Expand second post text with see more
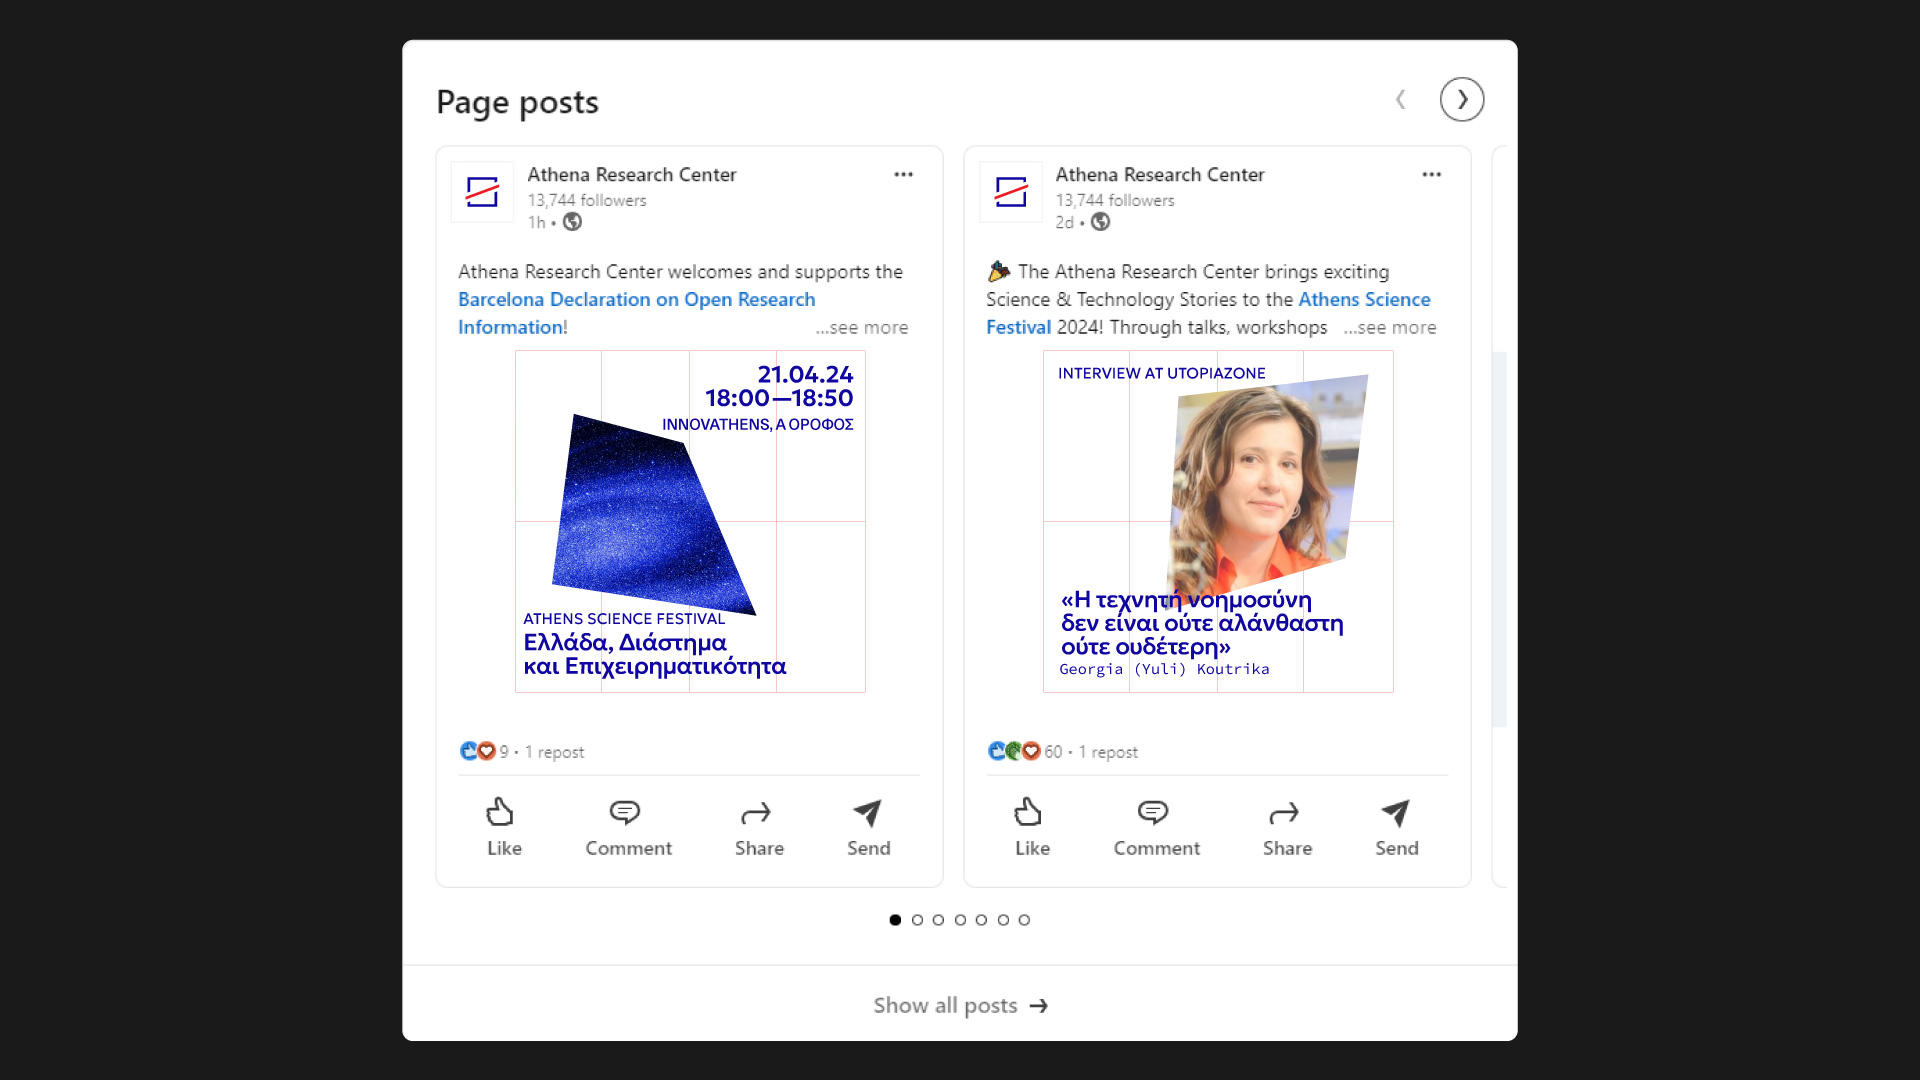 coord(1390,328)
